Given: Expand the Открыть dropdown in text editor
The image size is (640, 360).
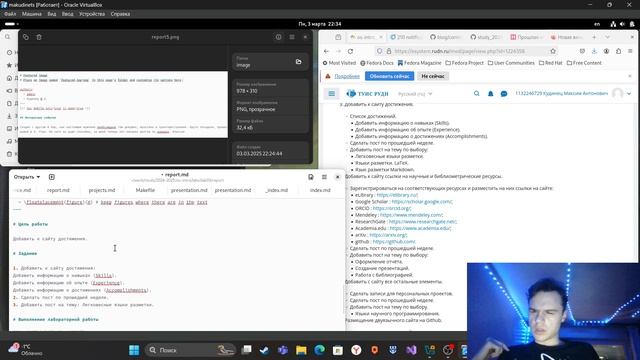Looking at the screenshot, I should click(x=27, y=177).
